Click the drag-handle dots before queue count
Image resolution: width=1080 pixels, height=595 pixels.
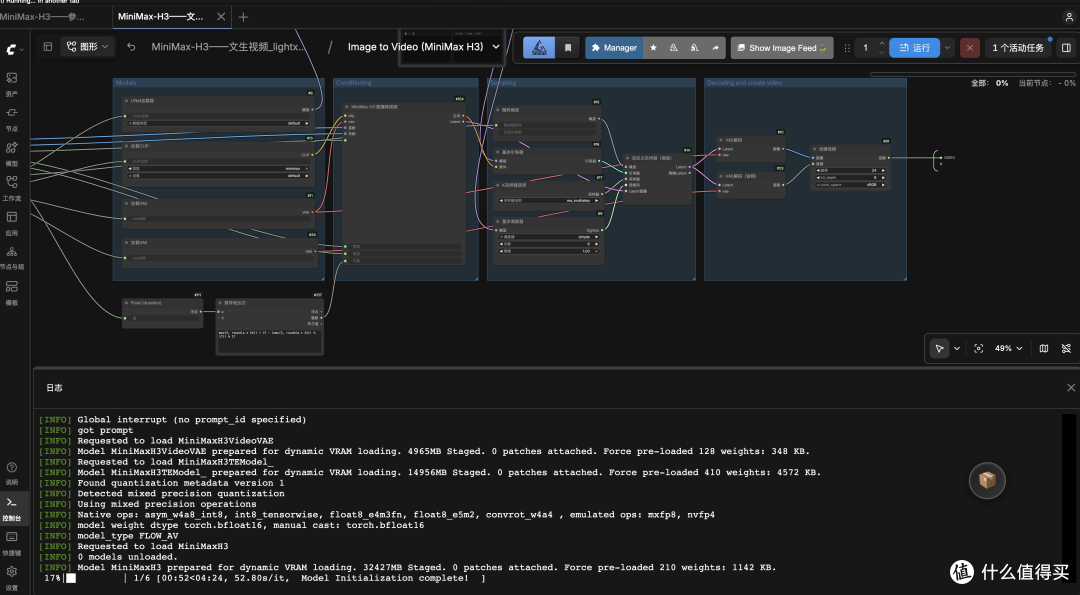[x=847, y=48]
